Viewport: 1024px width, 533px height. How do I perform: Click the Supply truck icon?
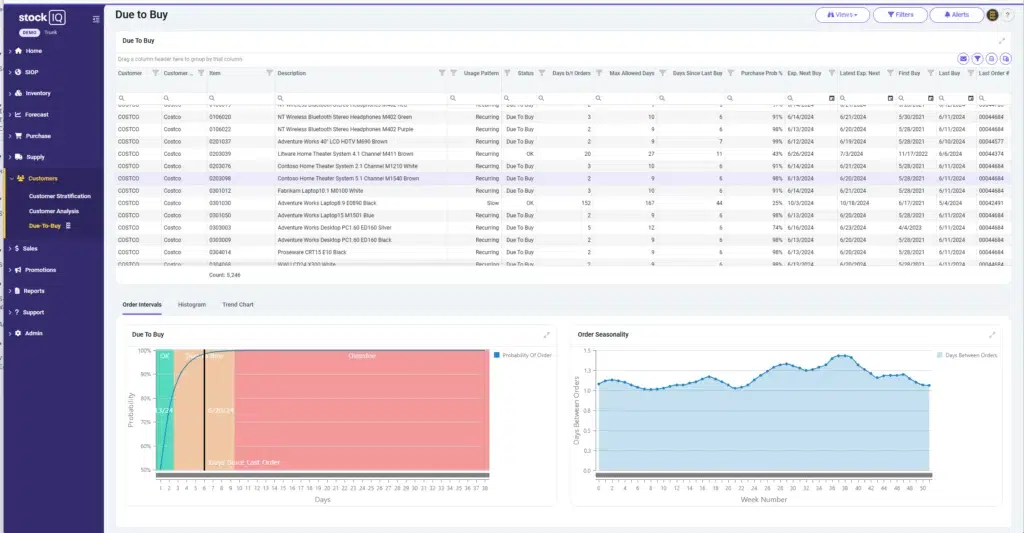pyautogui.click(x=18, y=157)
